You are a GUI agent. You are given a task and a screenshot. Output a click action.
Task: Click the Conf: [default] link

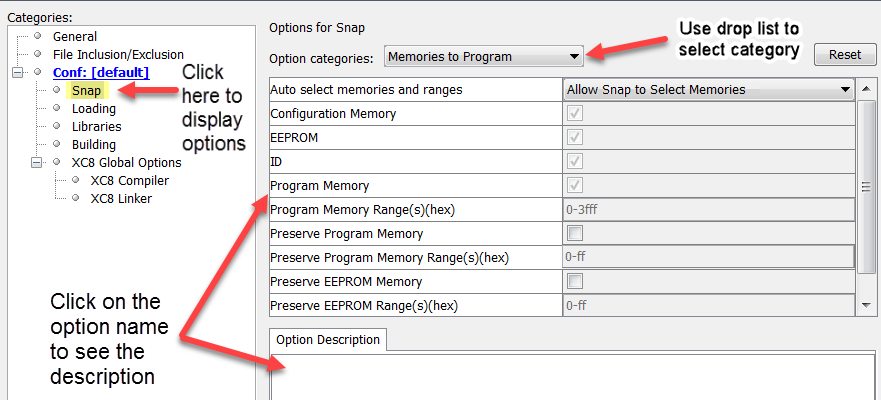(100, 73)
